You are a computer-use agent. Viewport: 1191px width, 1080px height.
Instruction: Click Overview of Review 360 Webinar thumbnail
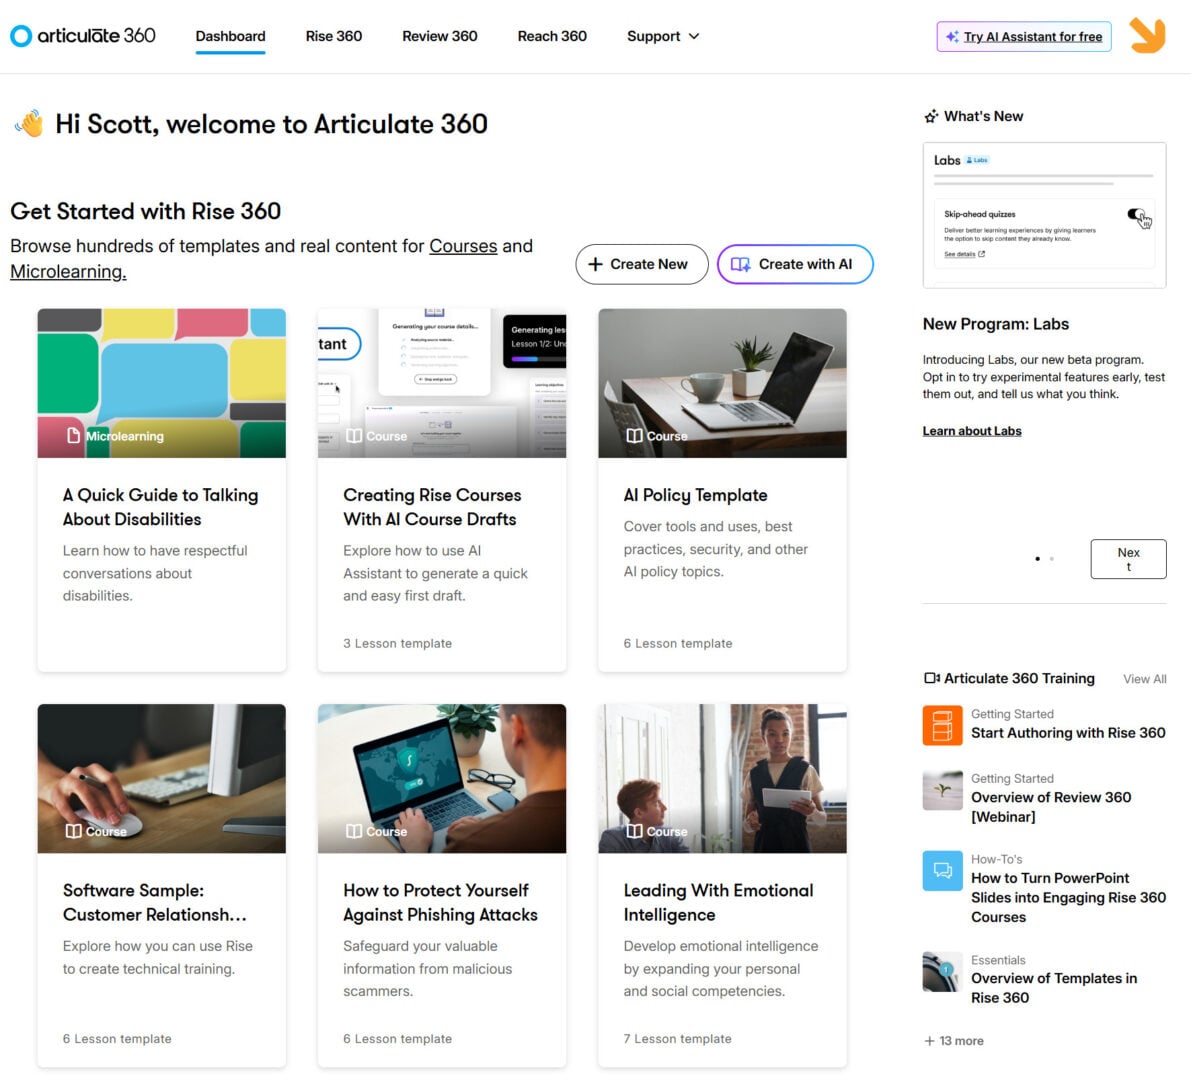pos(942,790)
